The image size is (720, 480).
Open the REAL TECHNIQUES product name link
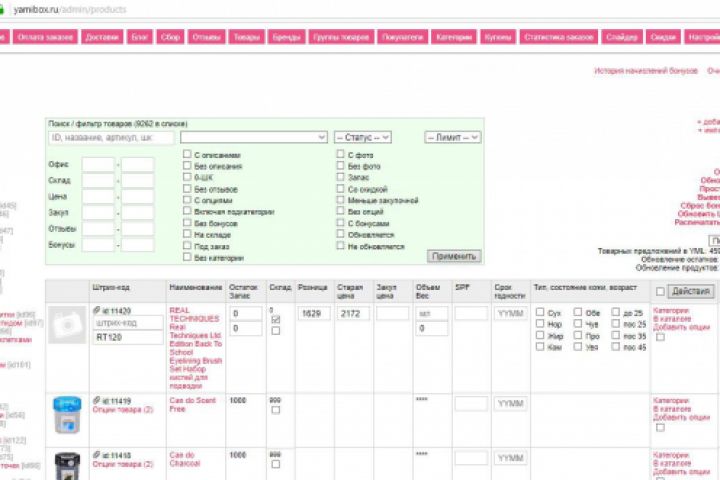(196, 348)
